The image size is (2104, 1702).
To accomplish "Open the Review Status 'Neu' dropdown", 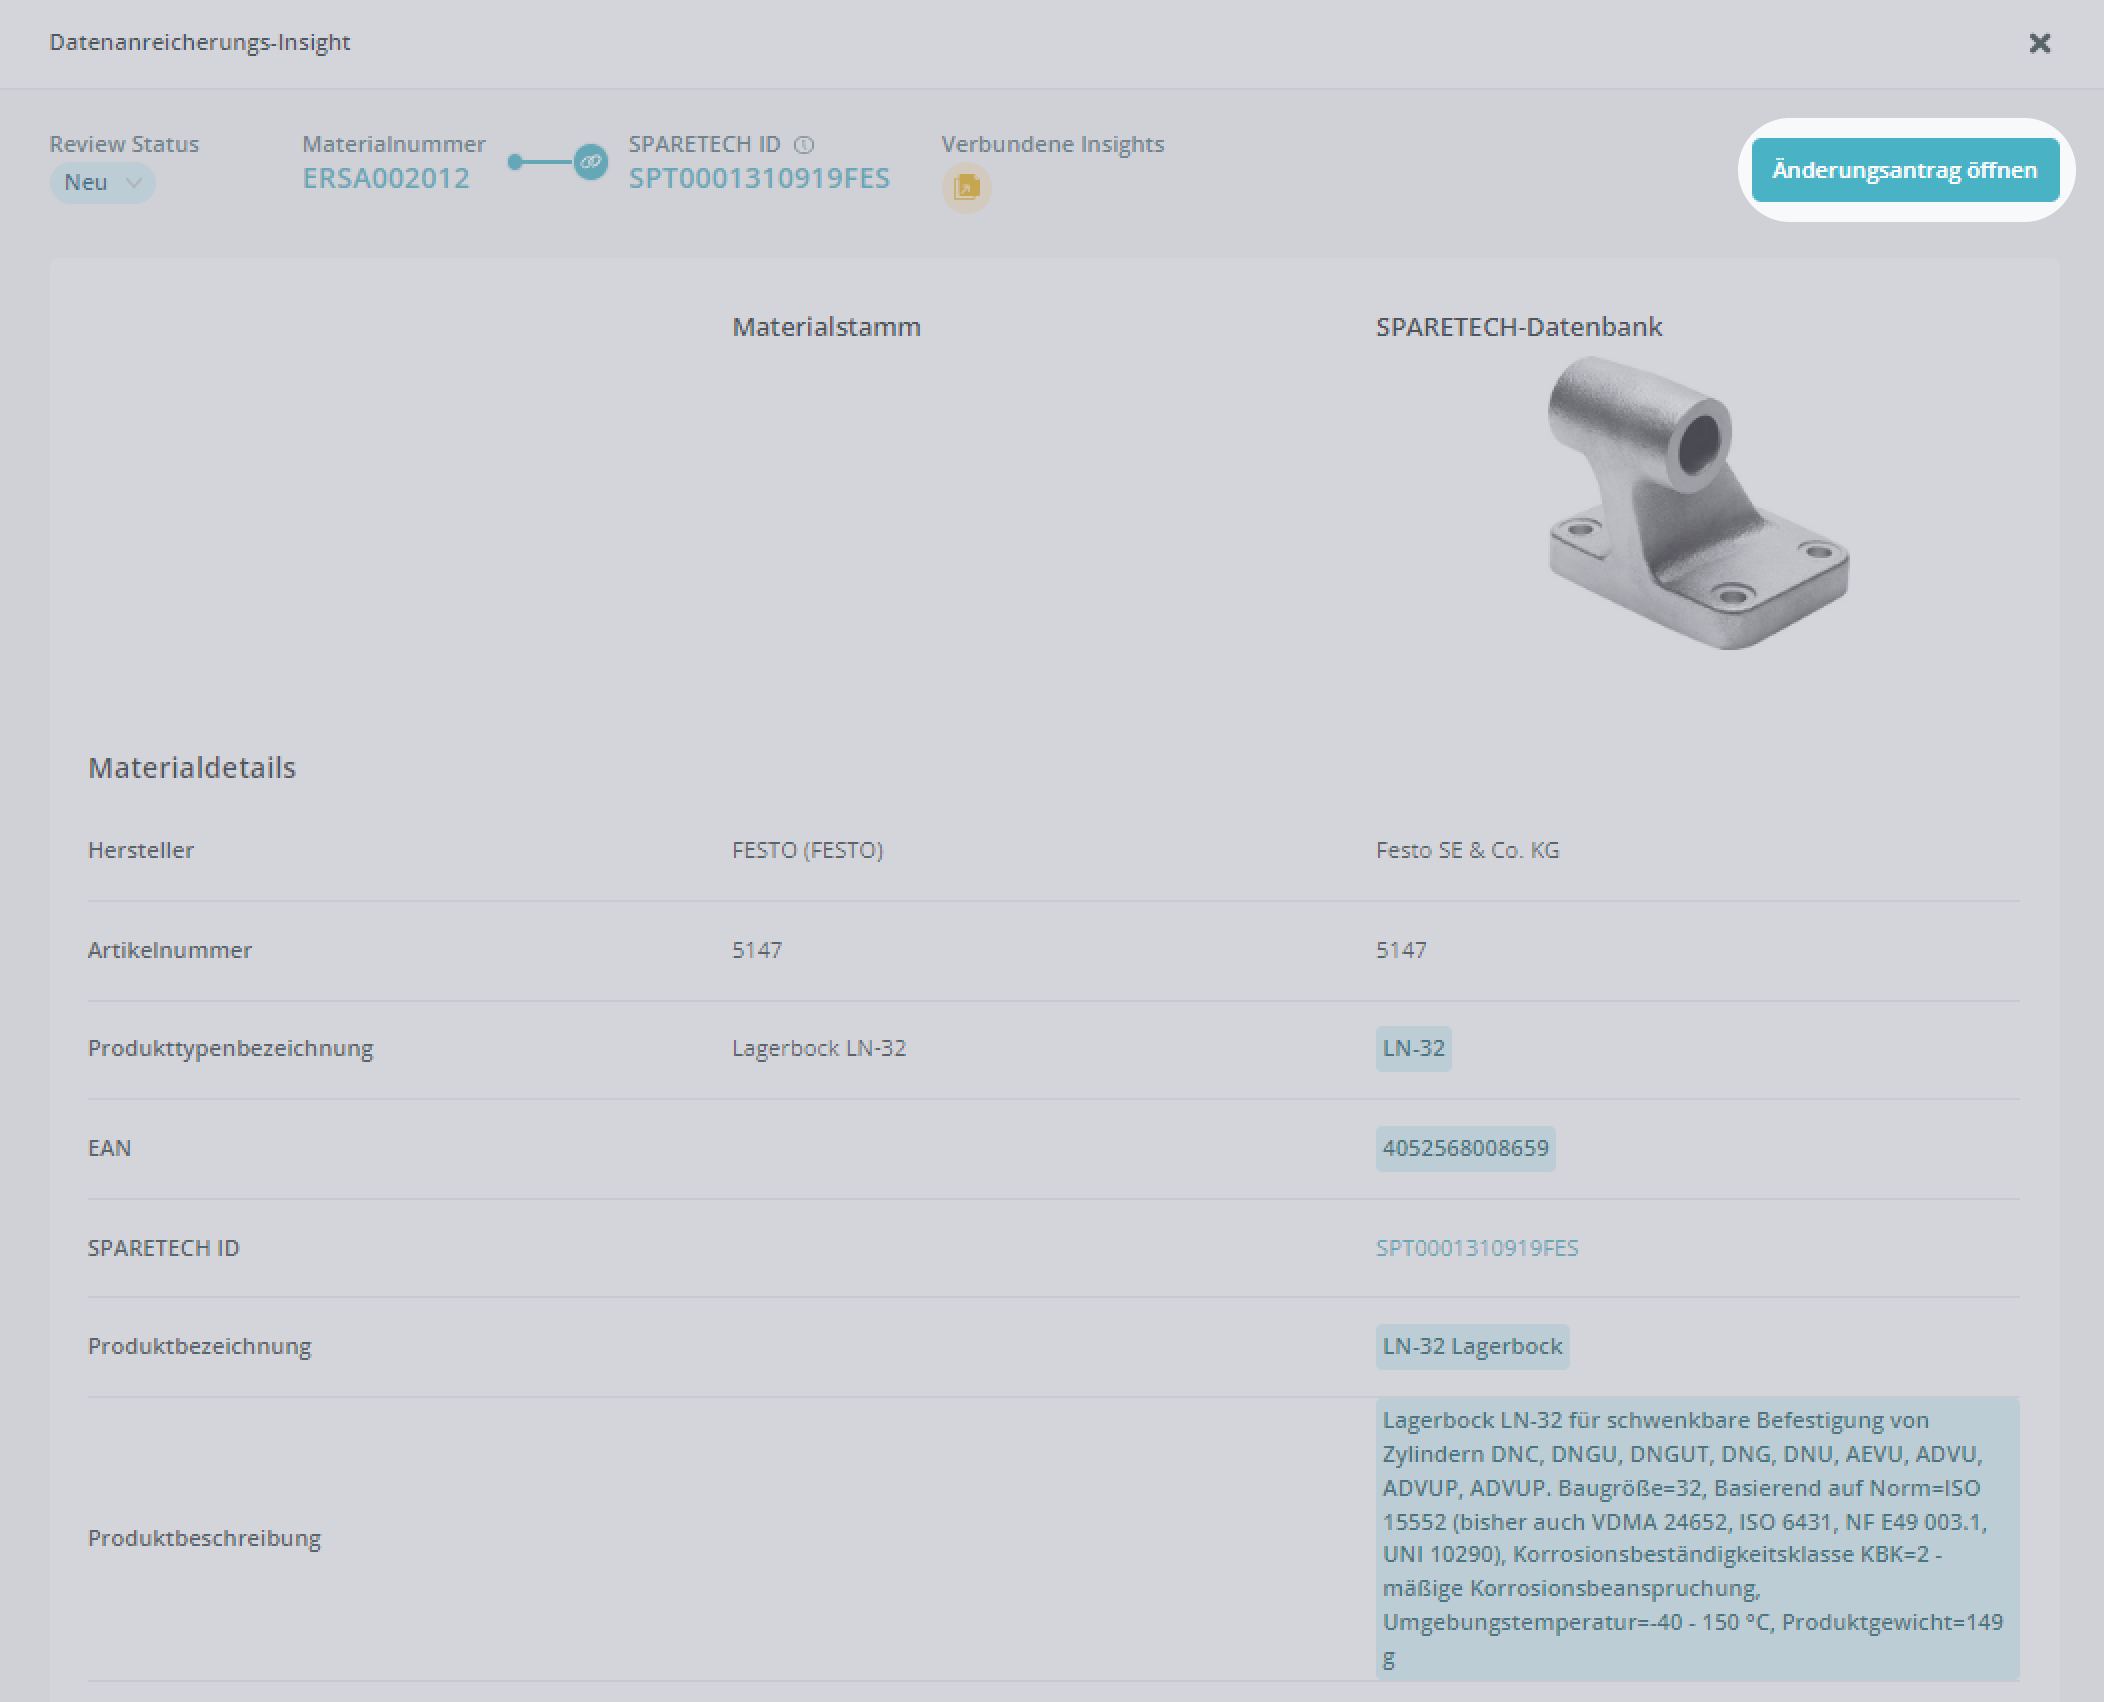I will click(101, 183).
